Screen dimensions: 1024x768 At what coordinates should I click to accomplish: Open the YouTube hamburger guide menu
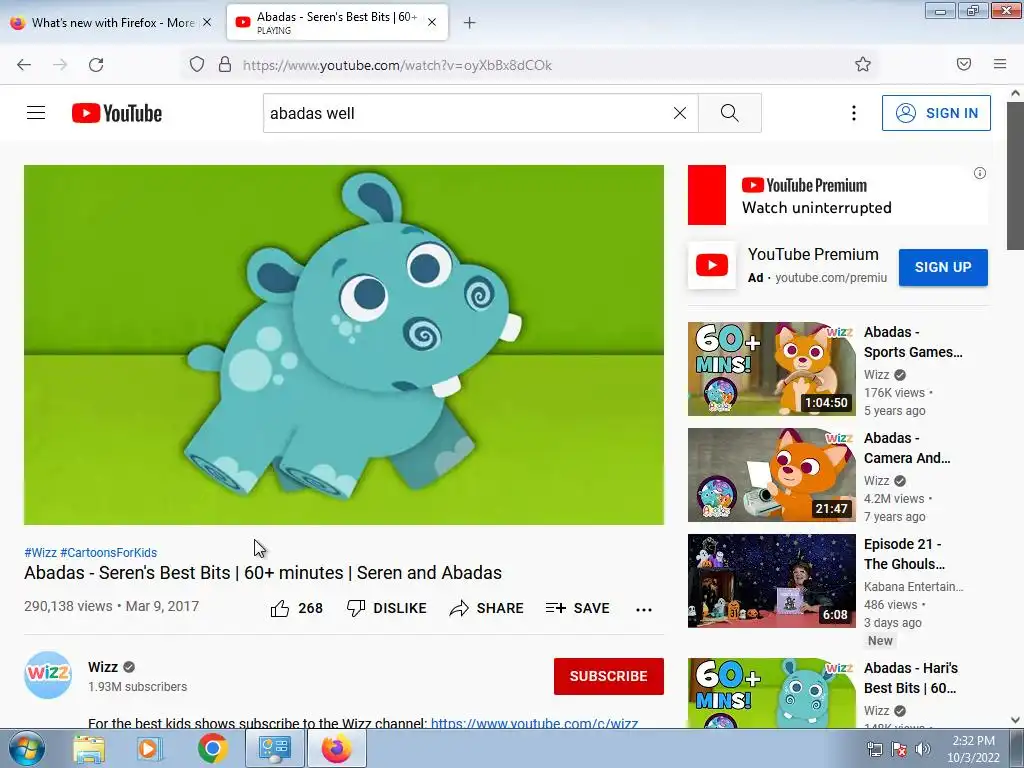point(36,113)
